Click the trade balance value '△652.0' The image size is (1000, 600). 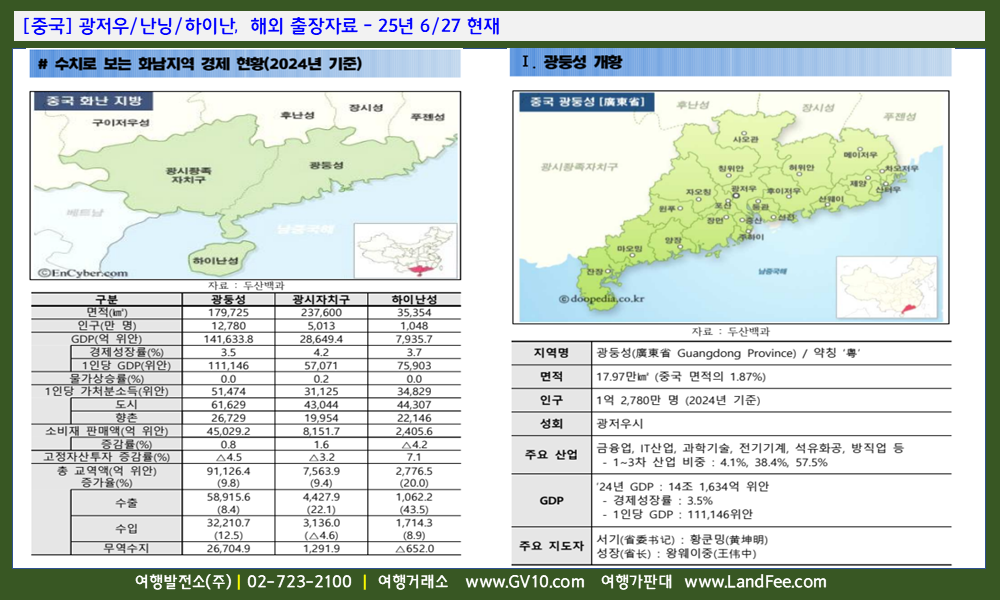tap(415, 548)
